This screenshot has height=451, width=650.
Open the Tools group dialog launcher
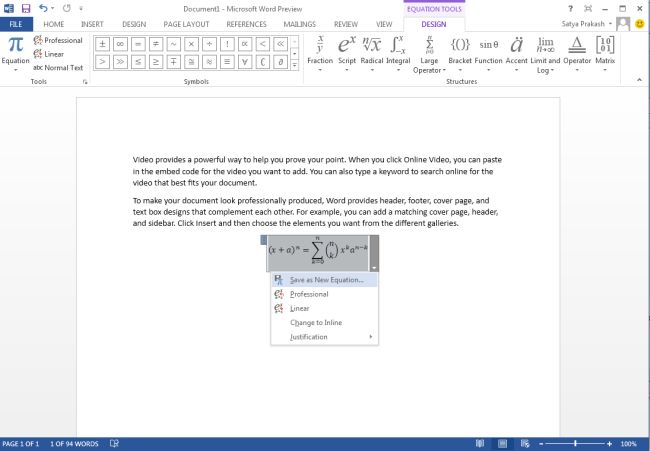[x=85, y=82]
